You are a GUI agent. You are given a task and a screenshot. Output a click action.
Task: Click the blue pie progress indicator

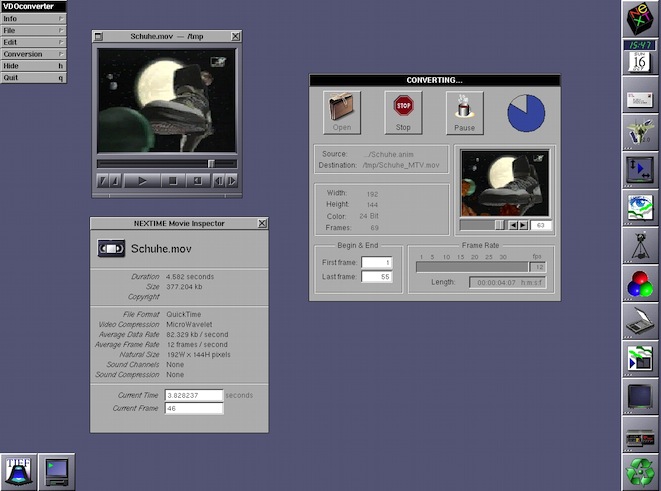click(526, 113)
